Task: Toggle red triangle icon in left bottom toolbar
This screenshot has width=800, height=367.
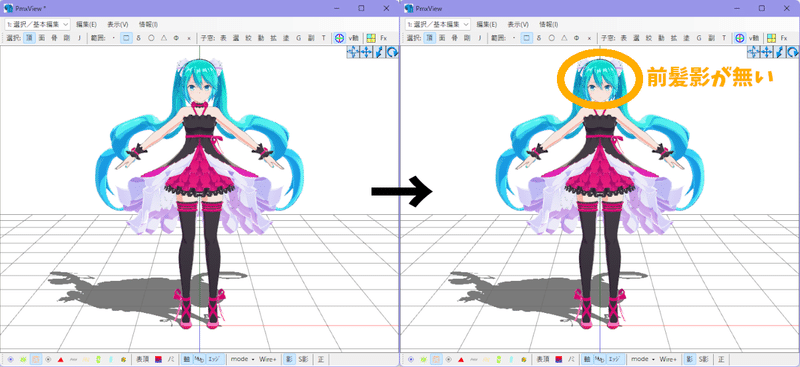Action: point(60,359)
